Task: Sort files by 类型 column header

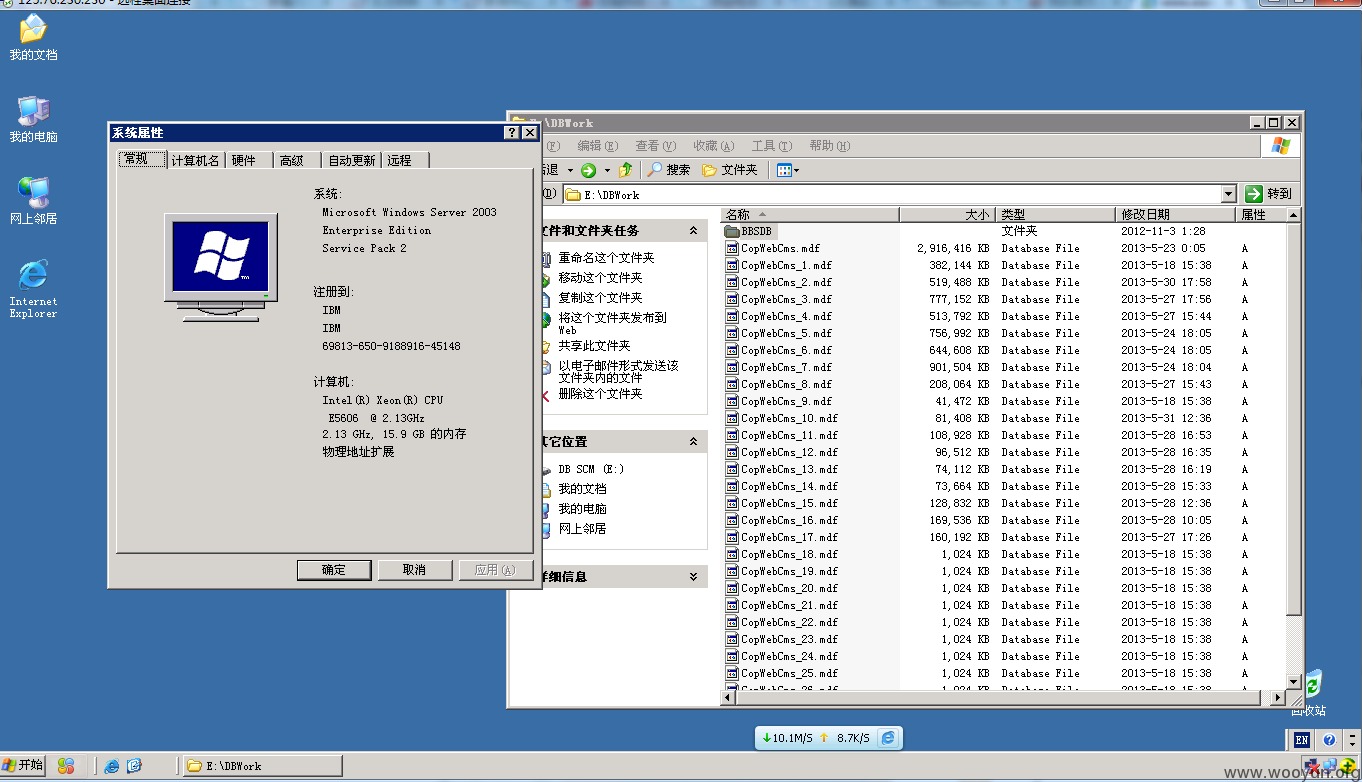Action: pyautogui.click(x=1056, y=215)
